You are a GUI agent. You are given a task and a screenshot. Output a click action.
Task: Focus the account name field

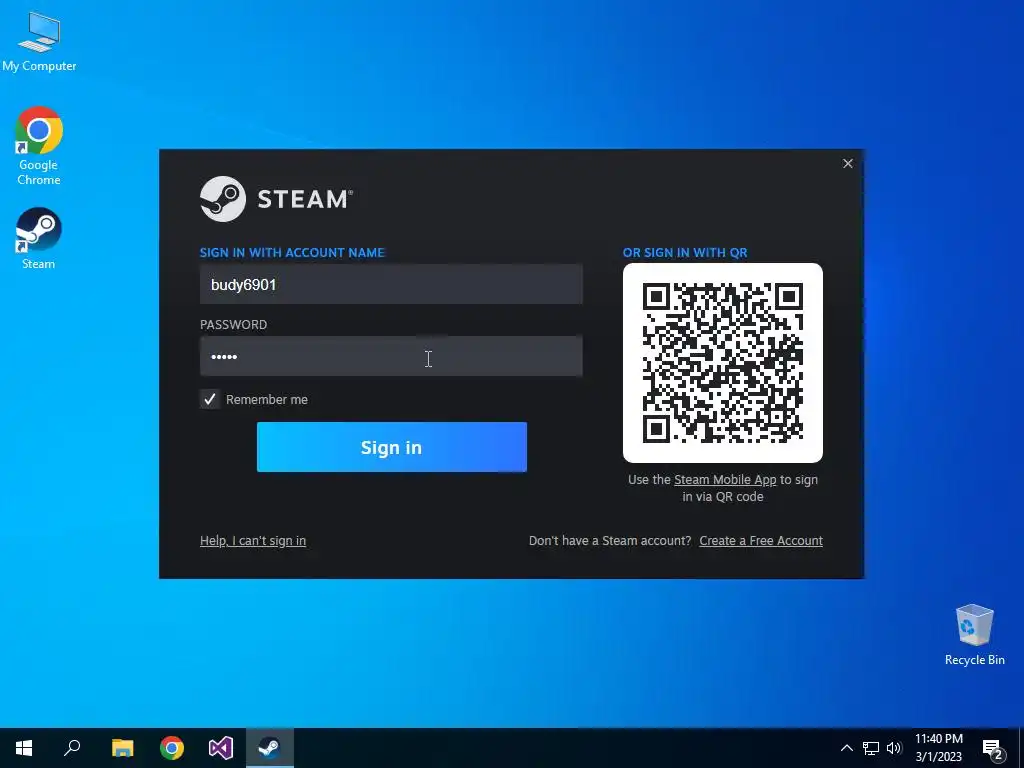click(391, 284)
